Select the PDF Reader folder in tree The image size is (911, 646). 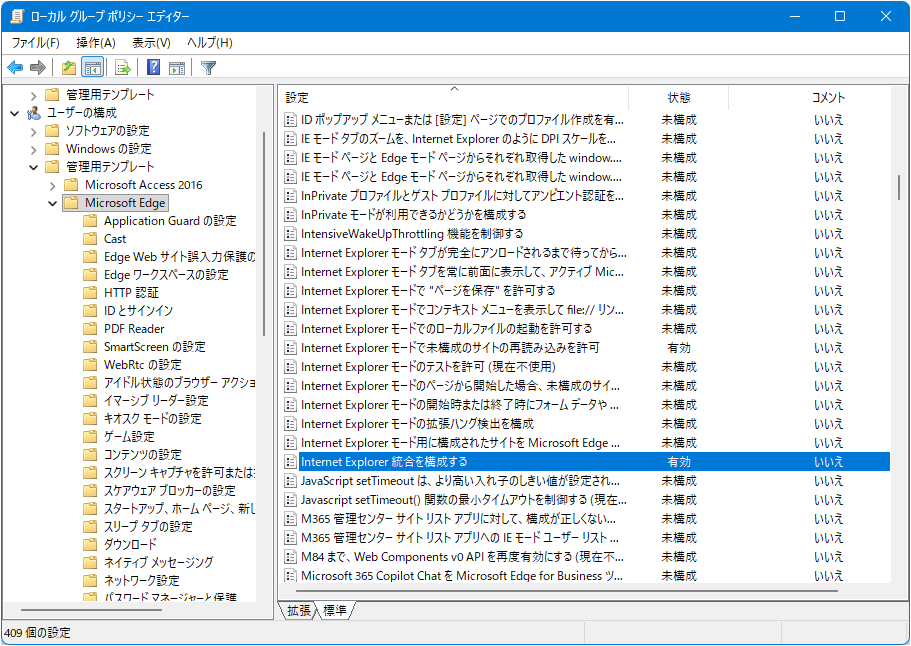[134, 329]
